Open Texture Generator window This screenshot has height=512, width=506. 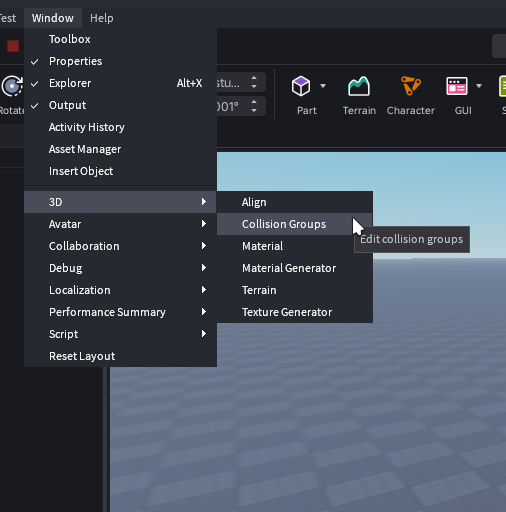295,312
